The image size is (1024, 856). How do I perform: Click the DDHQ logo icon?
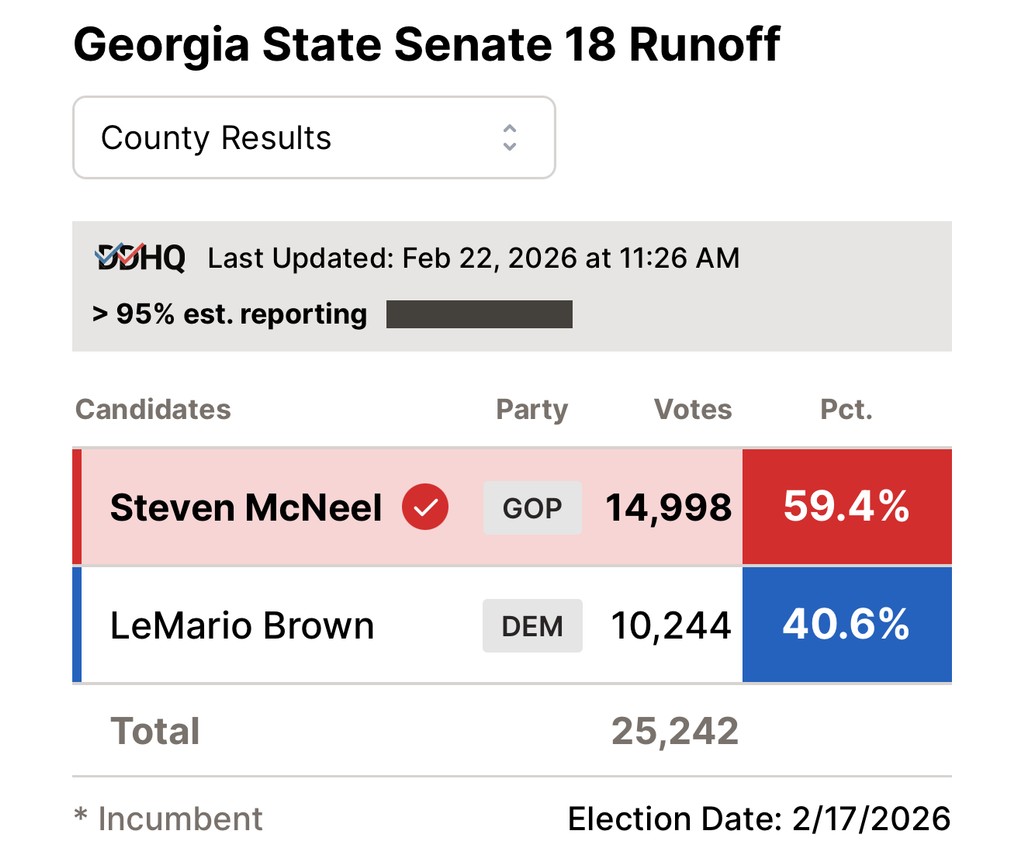140,259
